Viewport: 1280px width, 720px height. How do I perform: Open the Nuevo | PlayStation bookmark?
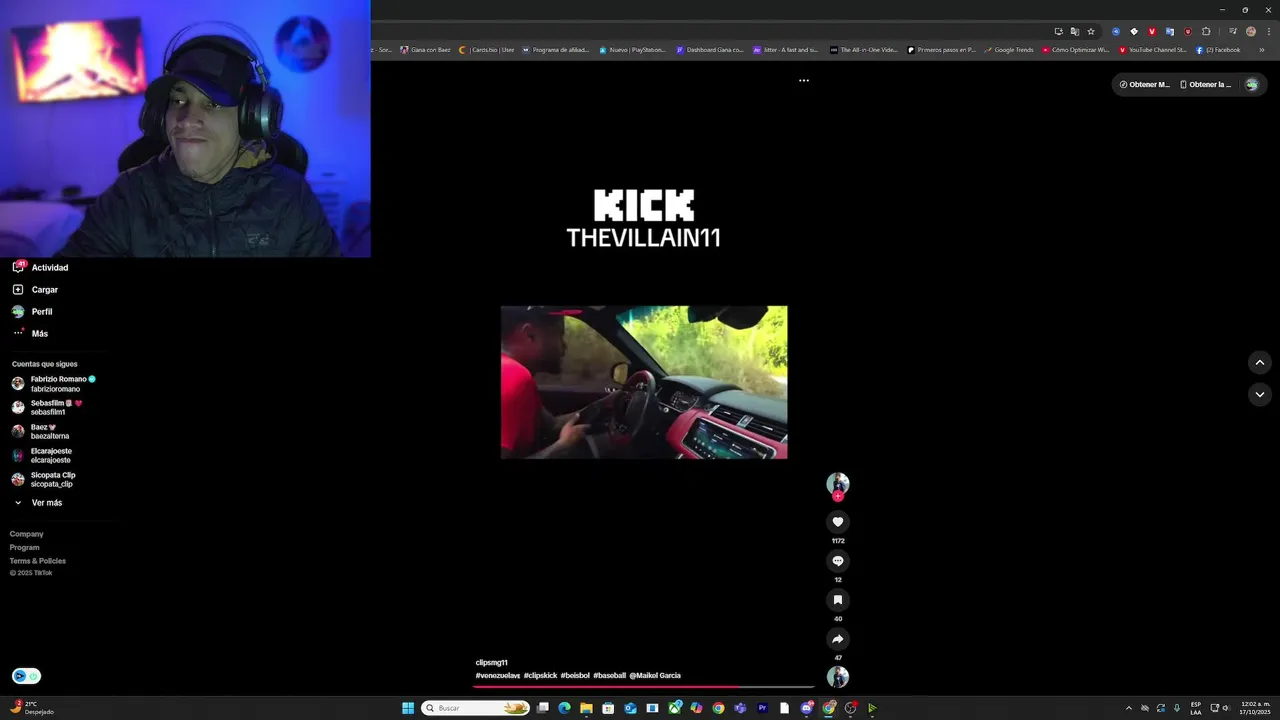(x=632, y=50)
